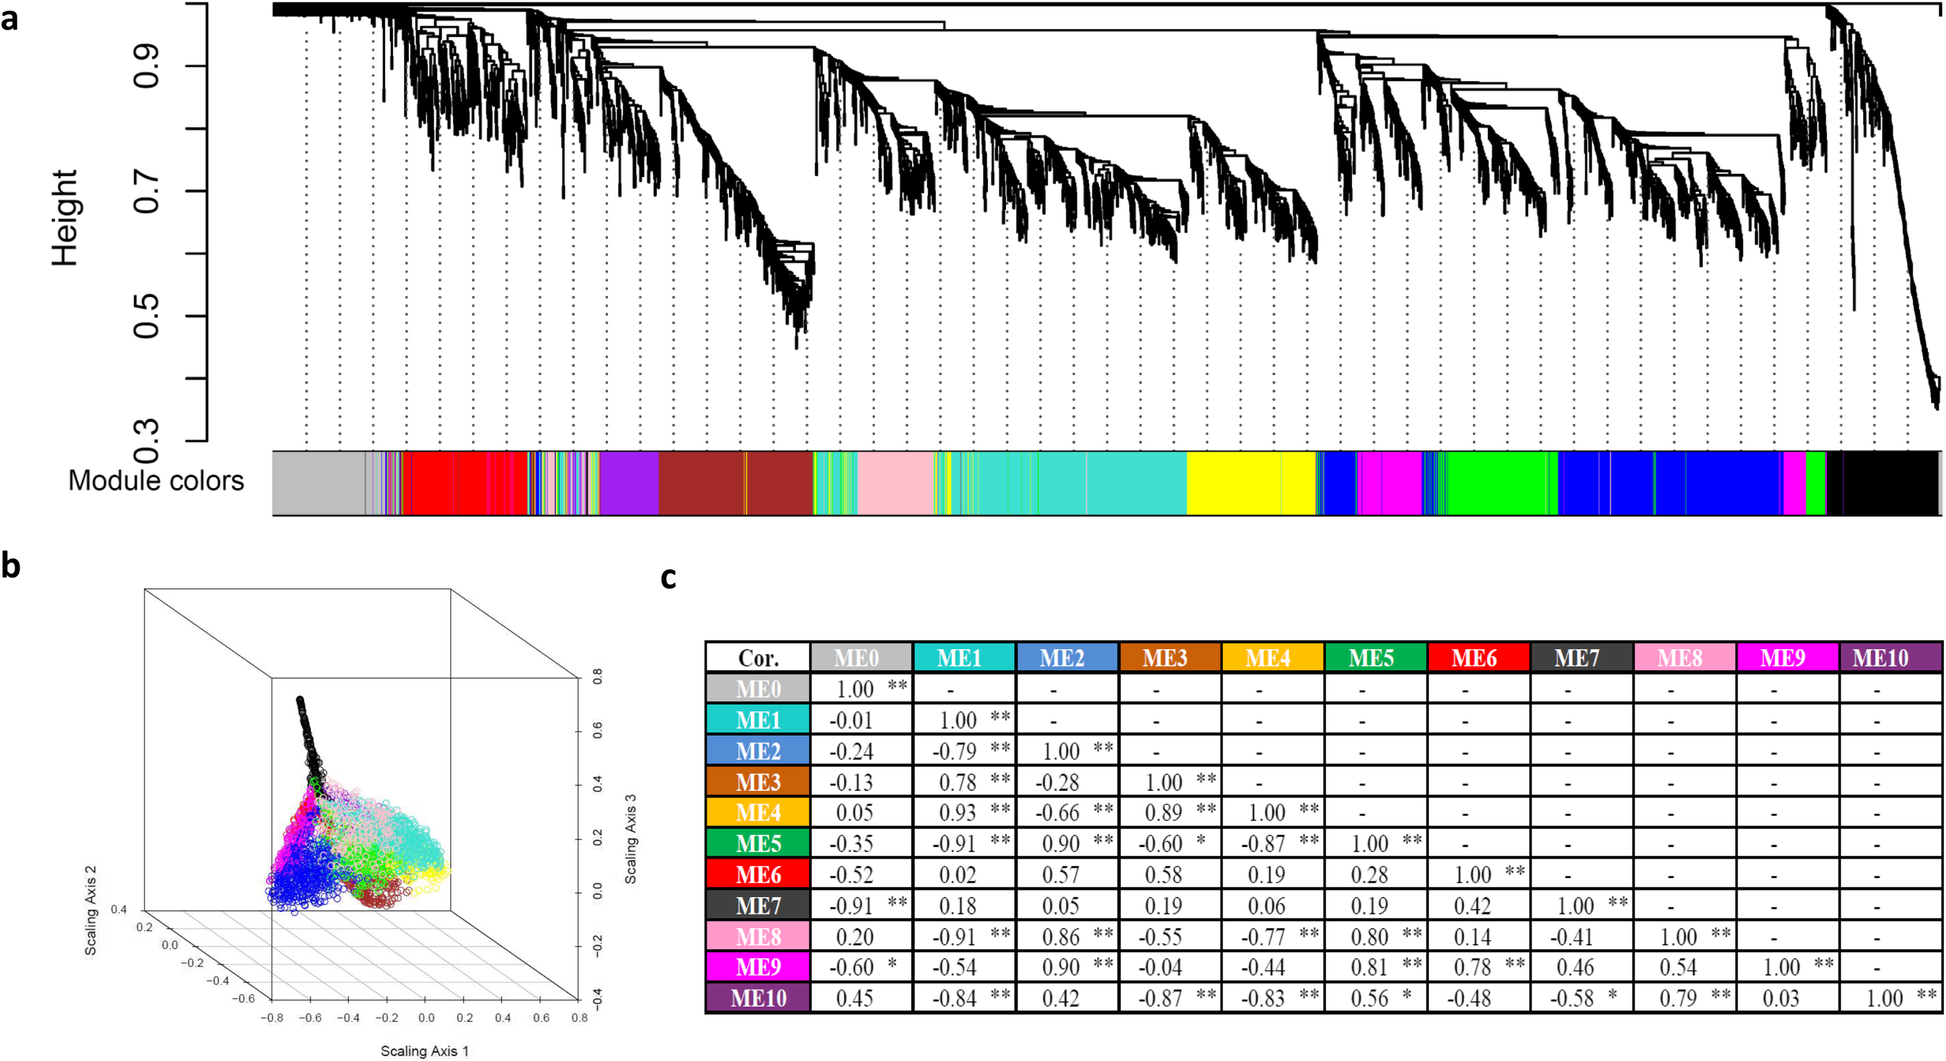The height and width of the screenshot is (1061, 1946).
Task: Click the ME6 row label
Action: pos(758,874)
